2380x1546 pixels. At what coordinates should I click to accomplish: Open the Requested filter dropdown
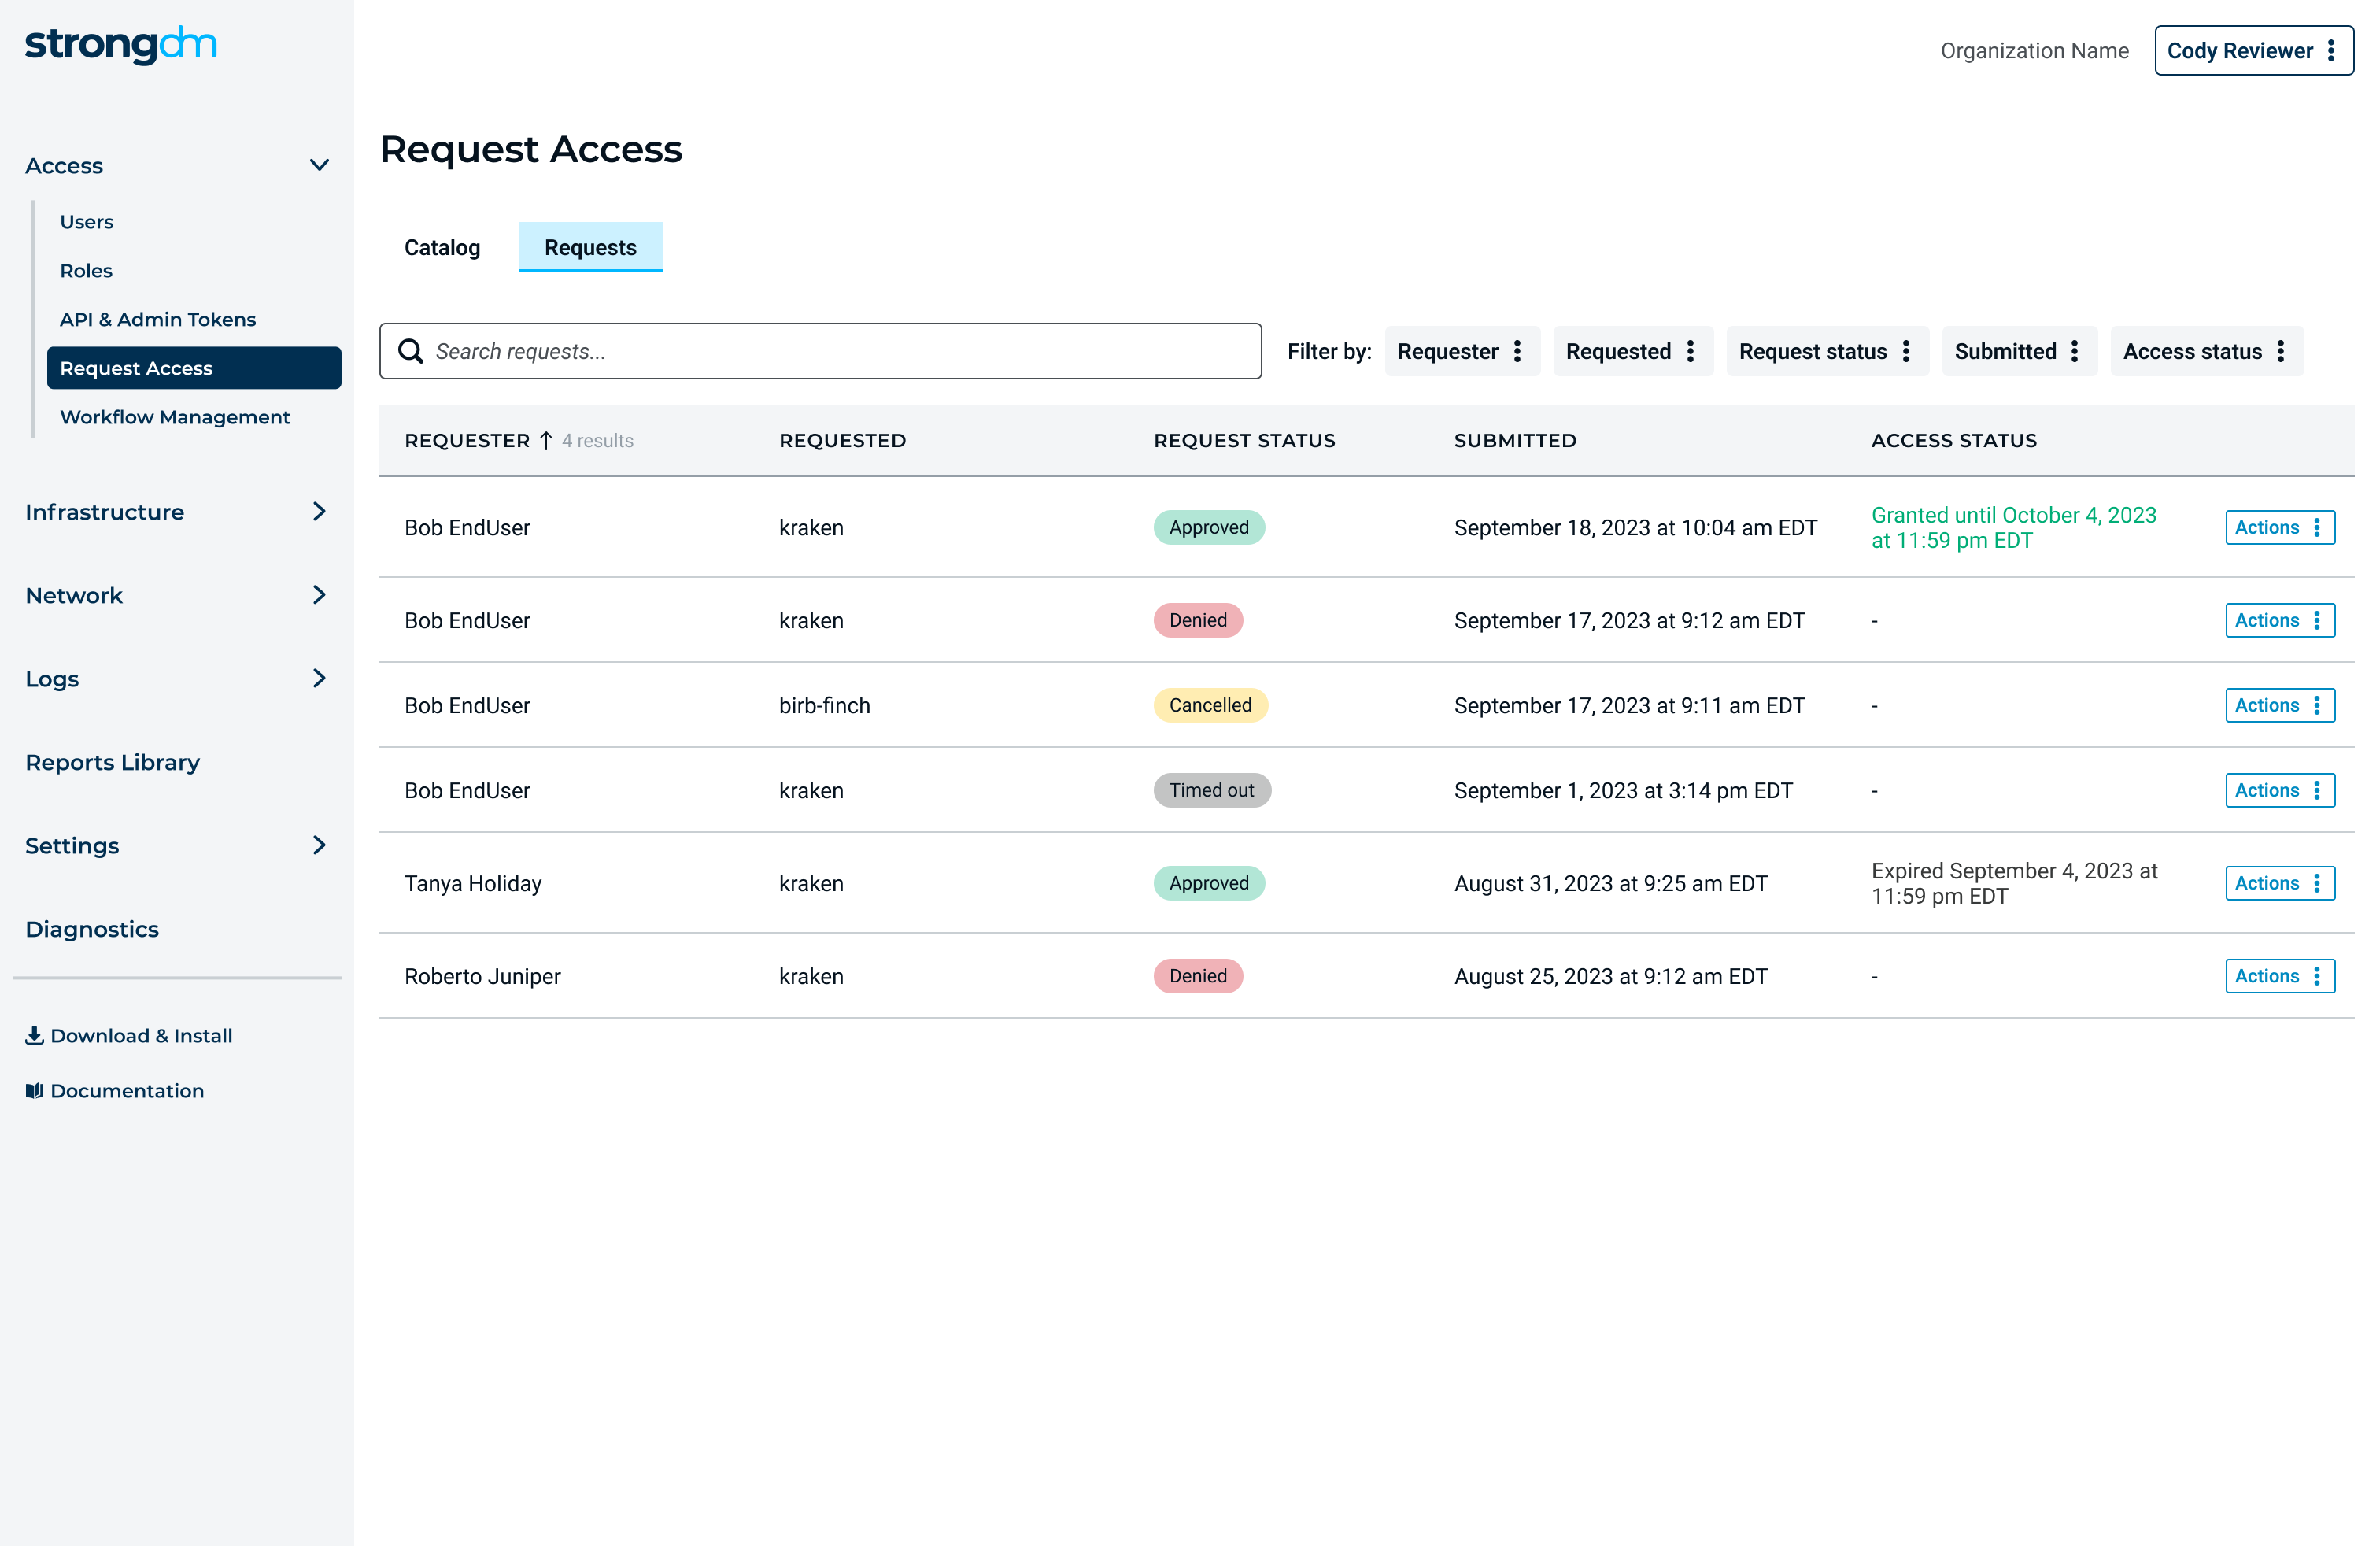(x=1633, y=351)
